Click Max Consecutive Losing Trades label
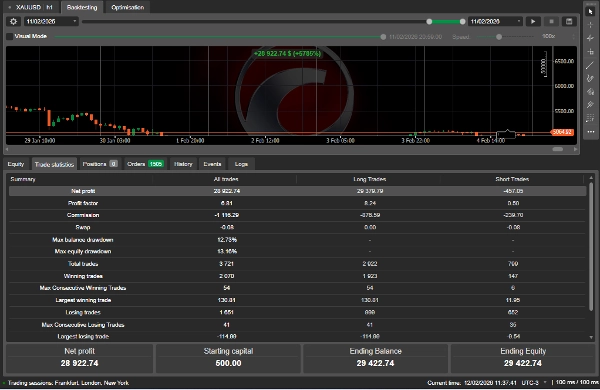This screenshot has height=390, width=600. [83, 325]
